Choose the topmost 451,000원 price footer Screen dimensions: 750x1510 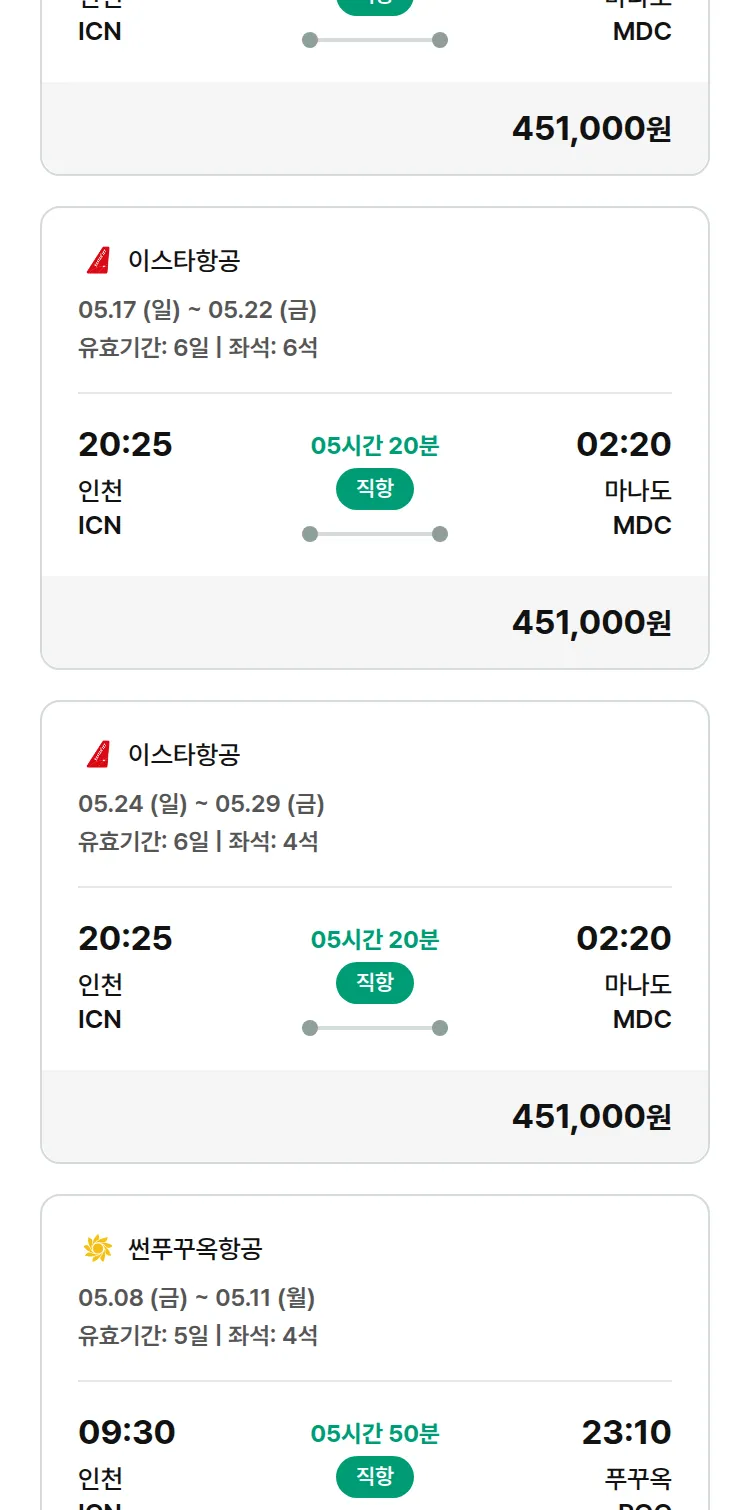[591, 128]
